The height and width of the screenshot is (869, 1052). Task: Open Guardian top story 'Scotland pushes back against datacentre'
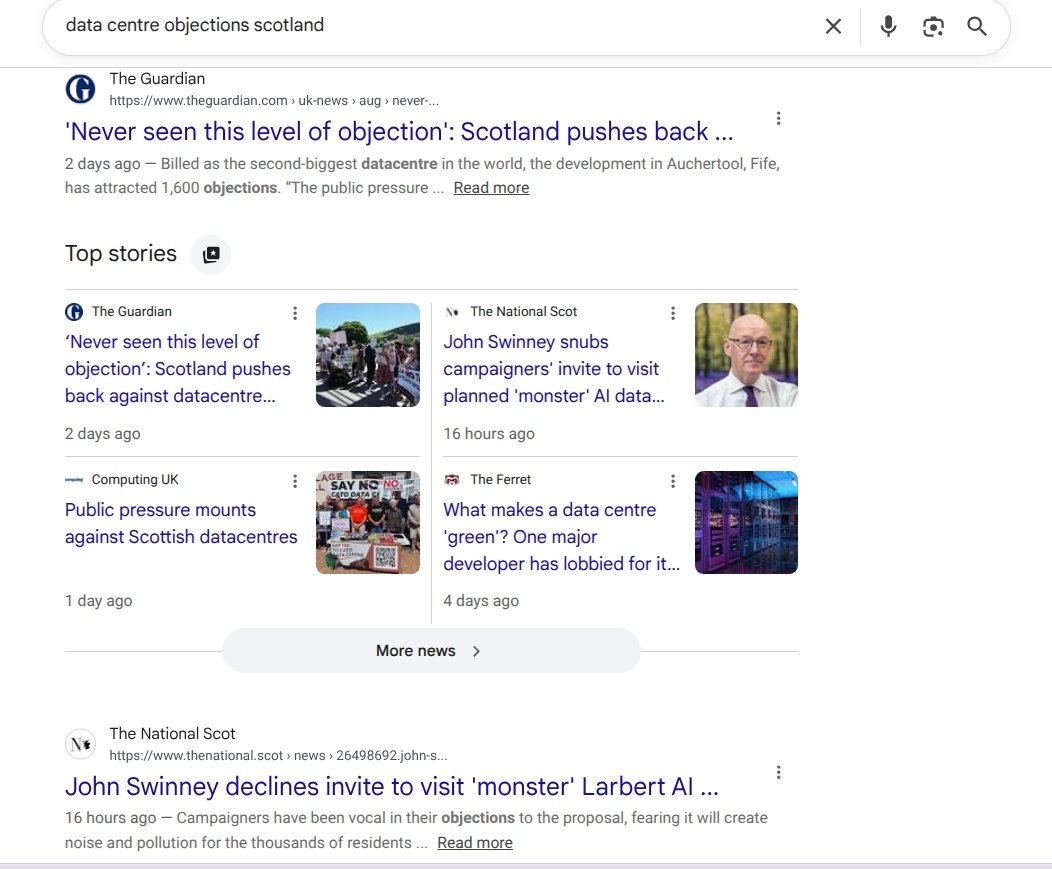click(178, 368)
